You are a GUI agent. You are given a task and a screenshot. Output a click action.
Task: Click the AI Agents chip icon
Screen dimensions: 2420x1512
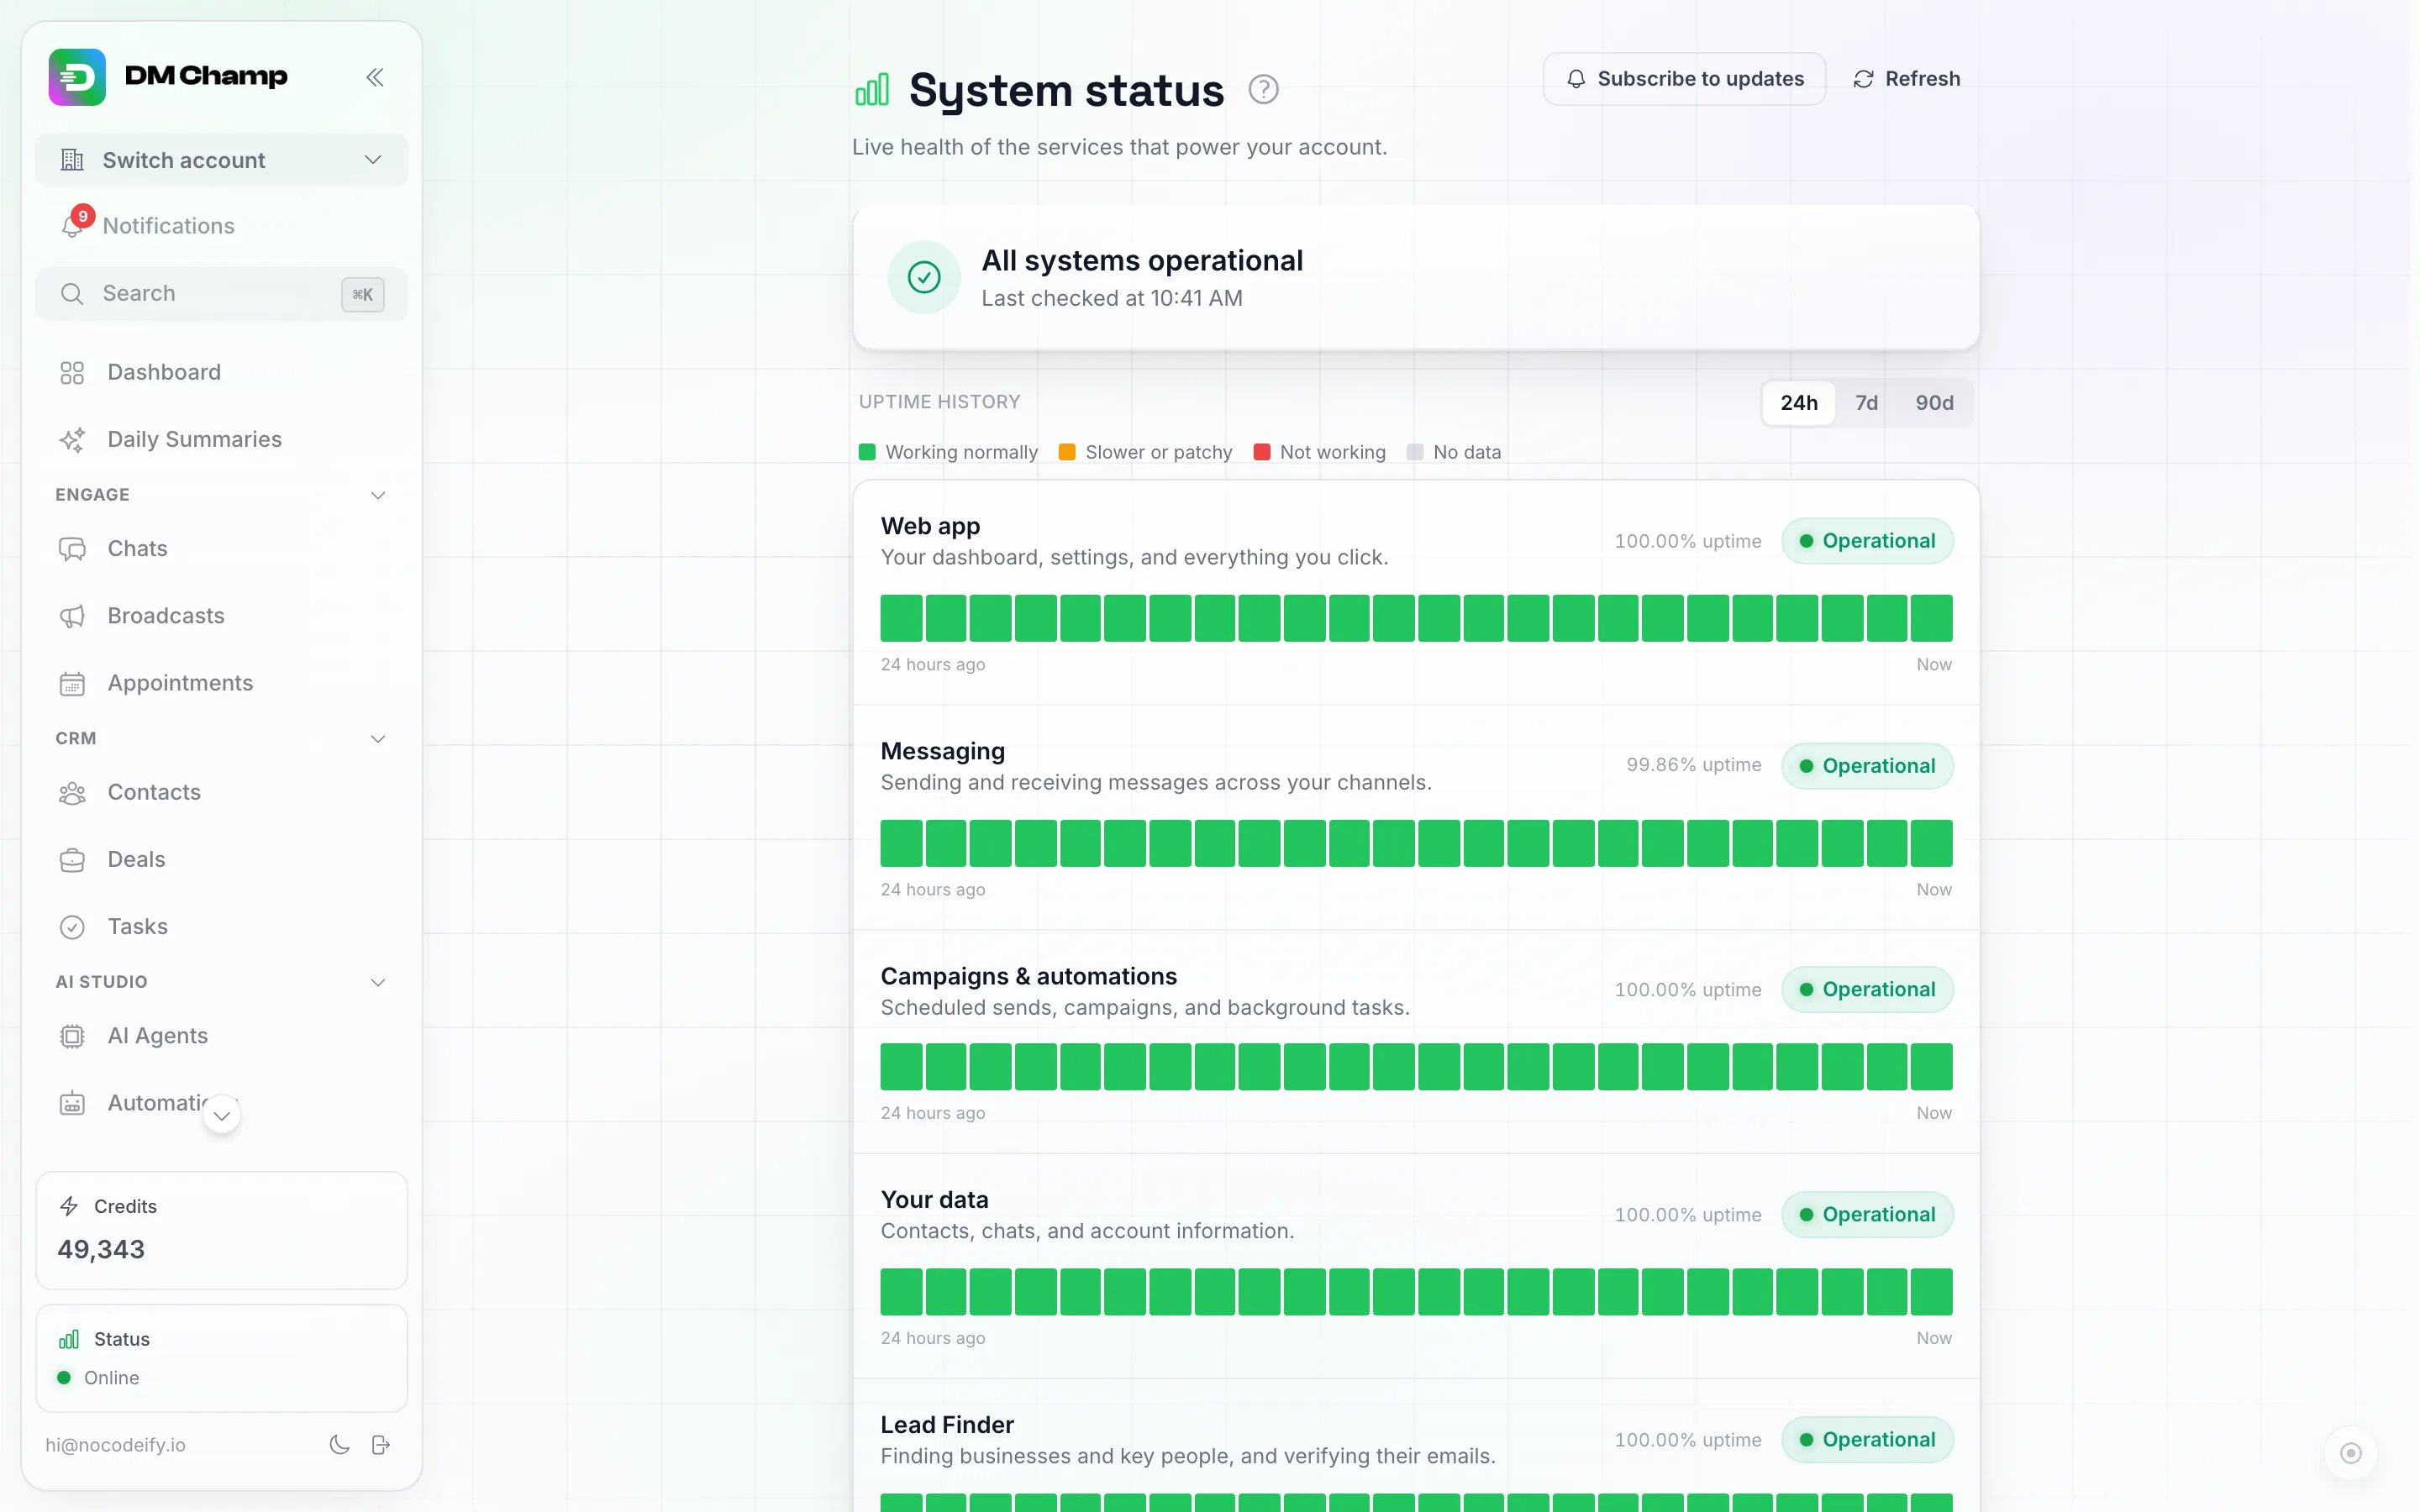coord(72,1036)
